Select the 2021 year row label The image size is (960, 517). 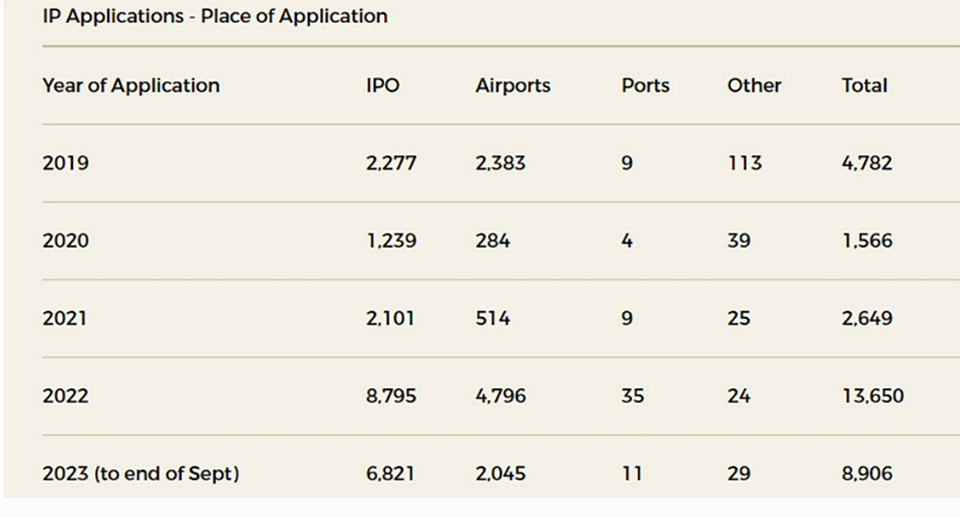tap(64, 319)
